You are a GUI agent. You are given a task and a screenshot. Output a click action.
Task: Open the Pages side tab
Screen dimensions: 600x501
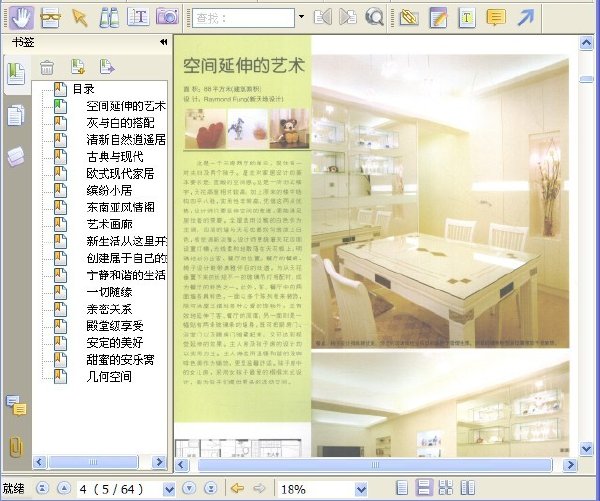[16, 115]
